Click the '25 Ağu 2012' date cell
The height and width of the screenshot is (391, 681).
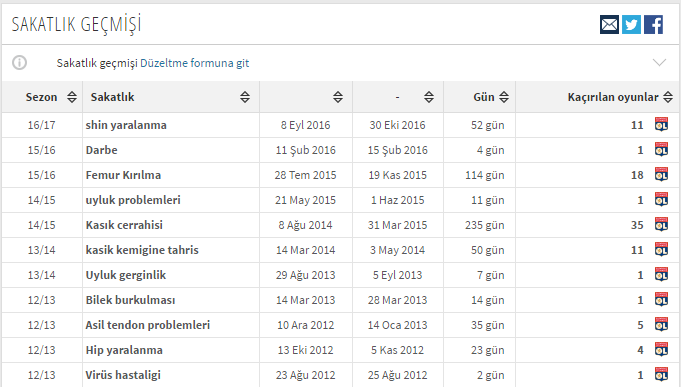tap(397, 375)
